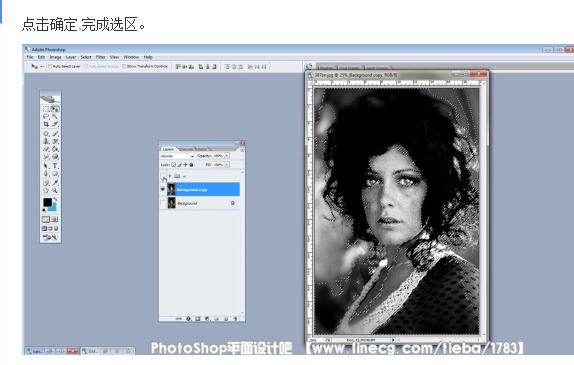Click add layer style icon
The height and width of the screenshot is (365, 574).
188,319
